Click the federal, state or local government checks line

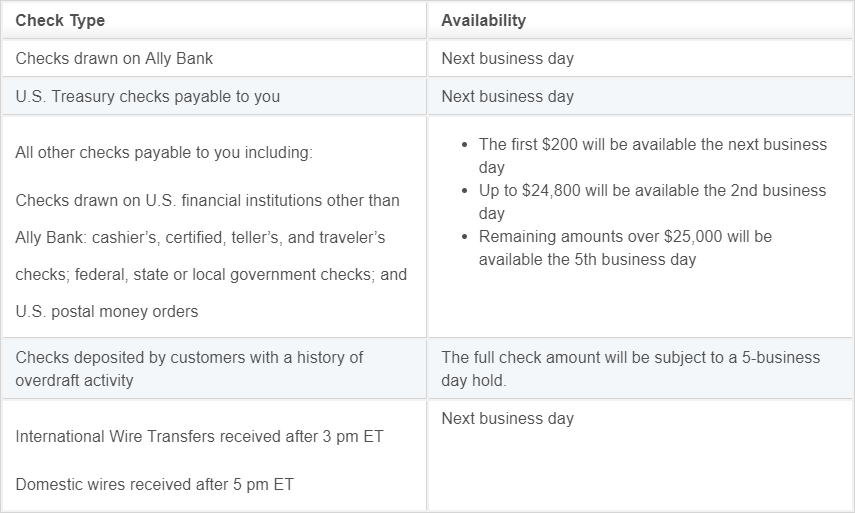[x=211, y=274]
